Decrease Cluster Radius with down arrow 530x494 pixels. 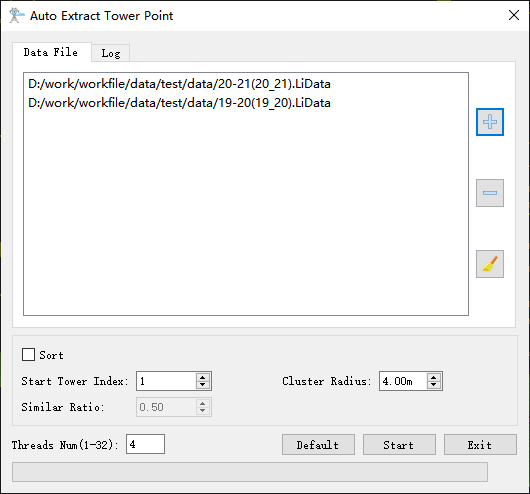coord(434,385)
